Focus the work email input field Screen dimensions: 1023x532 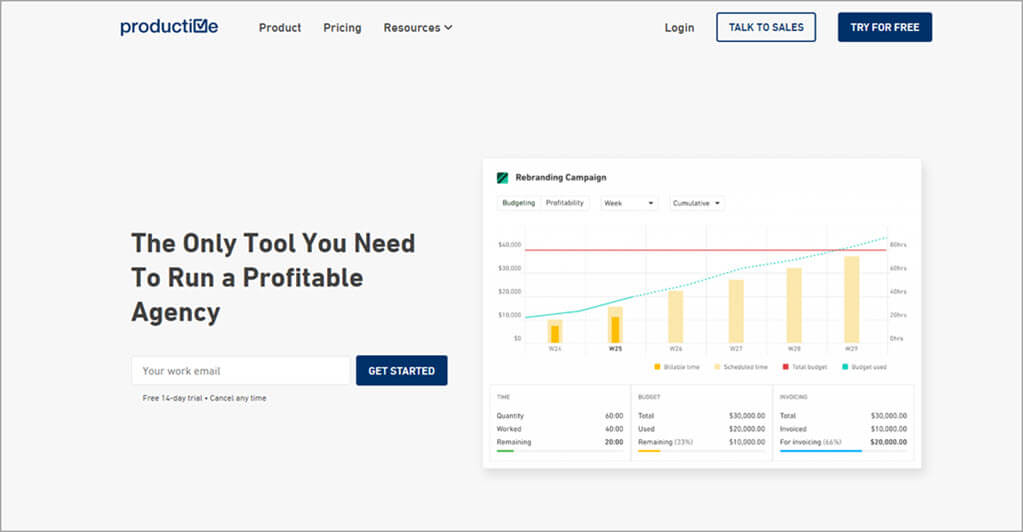point(240,371)
